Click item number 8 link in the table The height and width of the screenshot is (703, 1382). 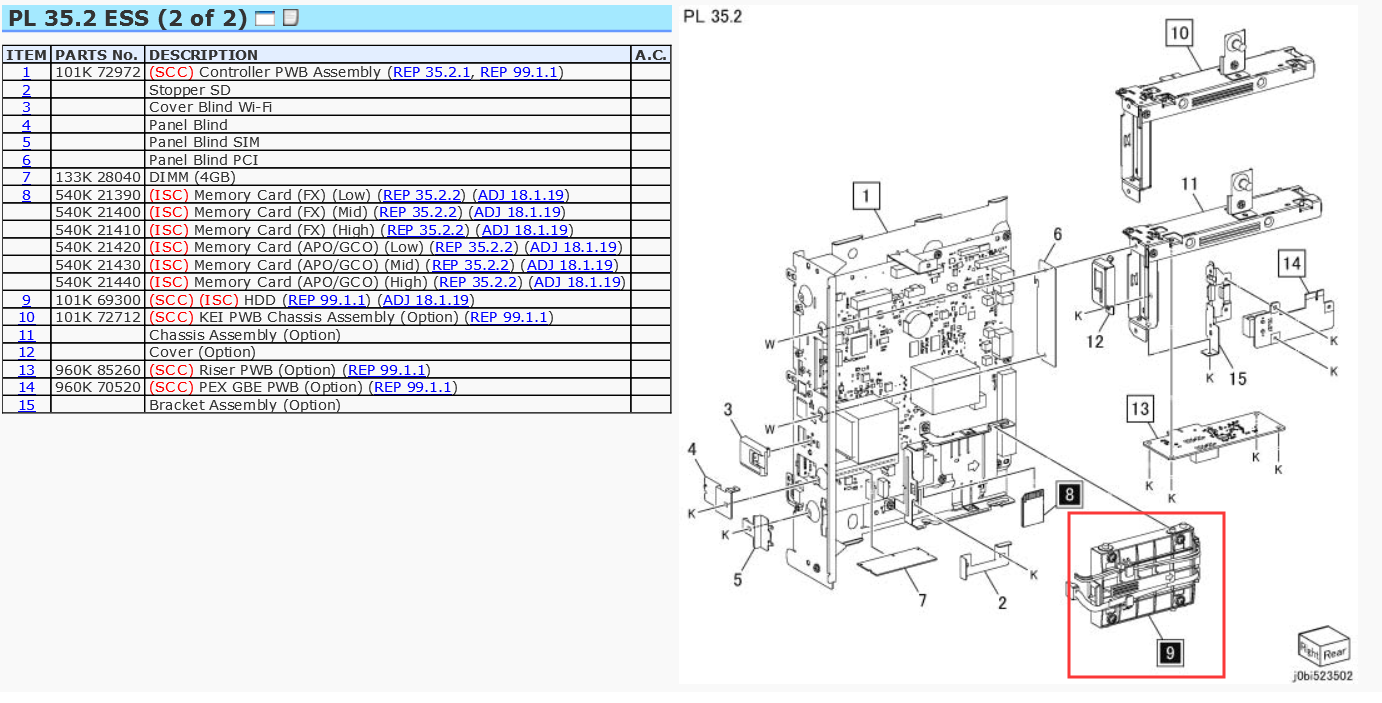[x=26, y=195]
